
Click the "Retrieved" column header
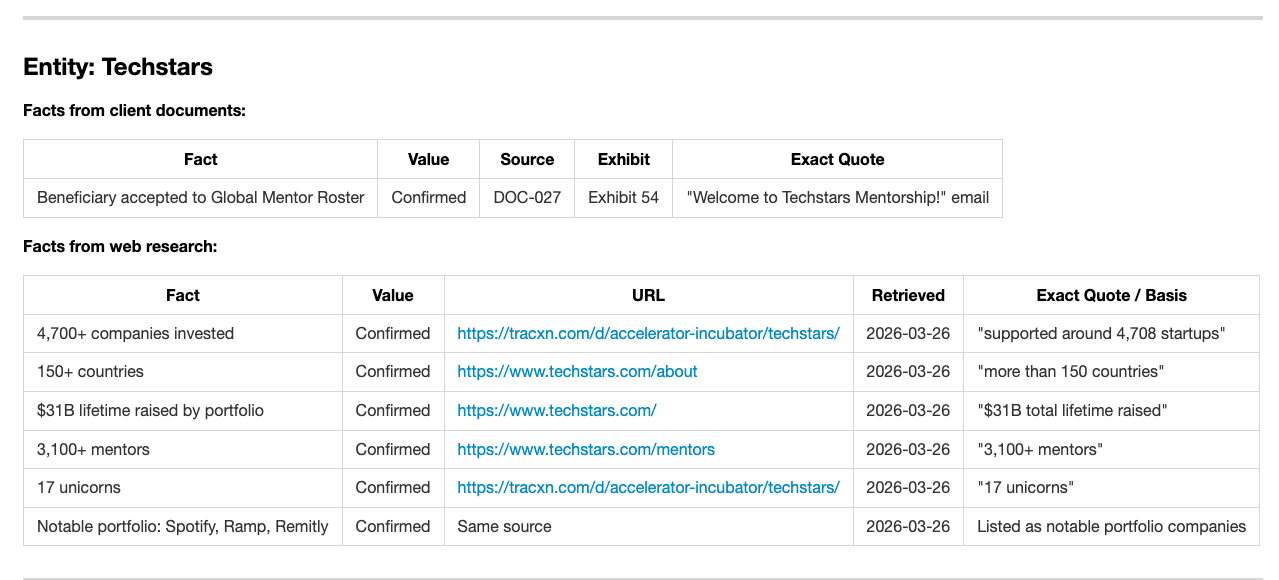click(908, 295)
